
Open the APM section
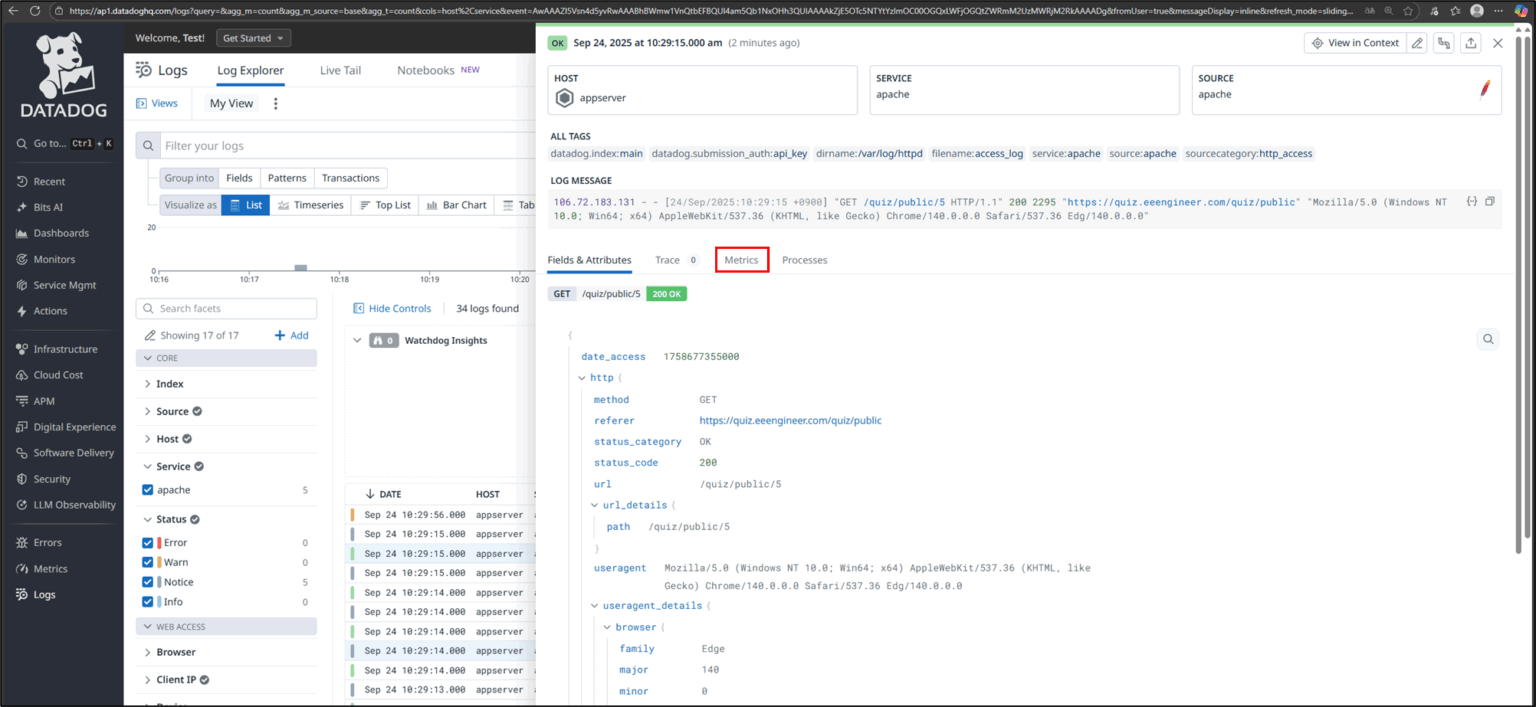[43, 400]
